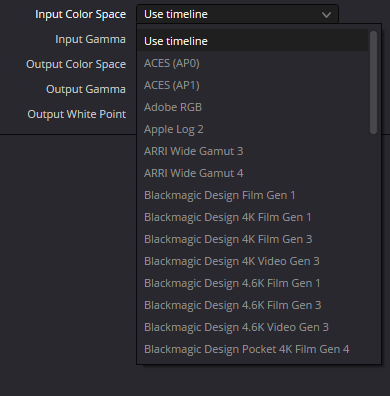The image size is (390, 396).
Task: Click the Input Color Space label
Action: pyautogui.click(x=81, y=14)
